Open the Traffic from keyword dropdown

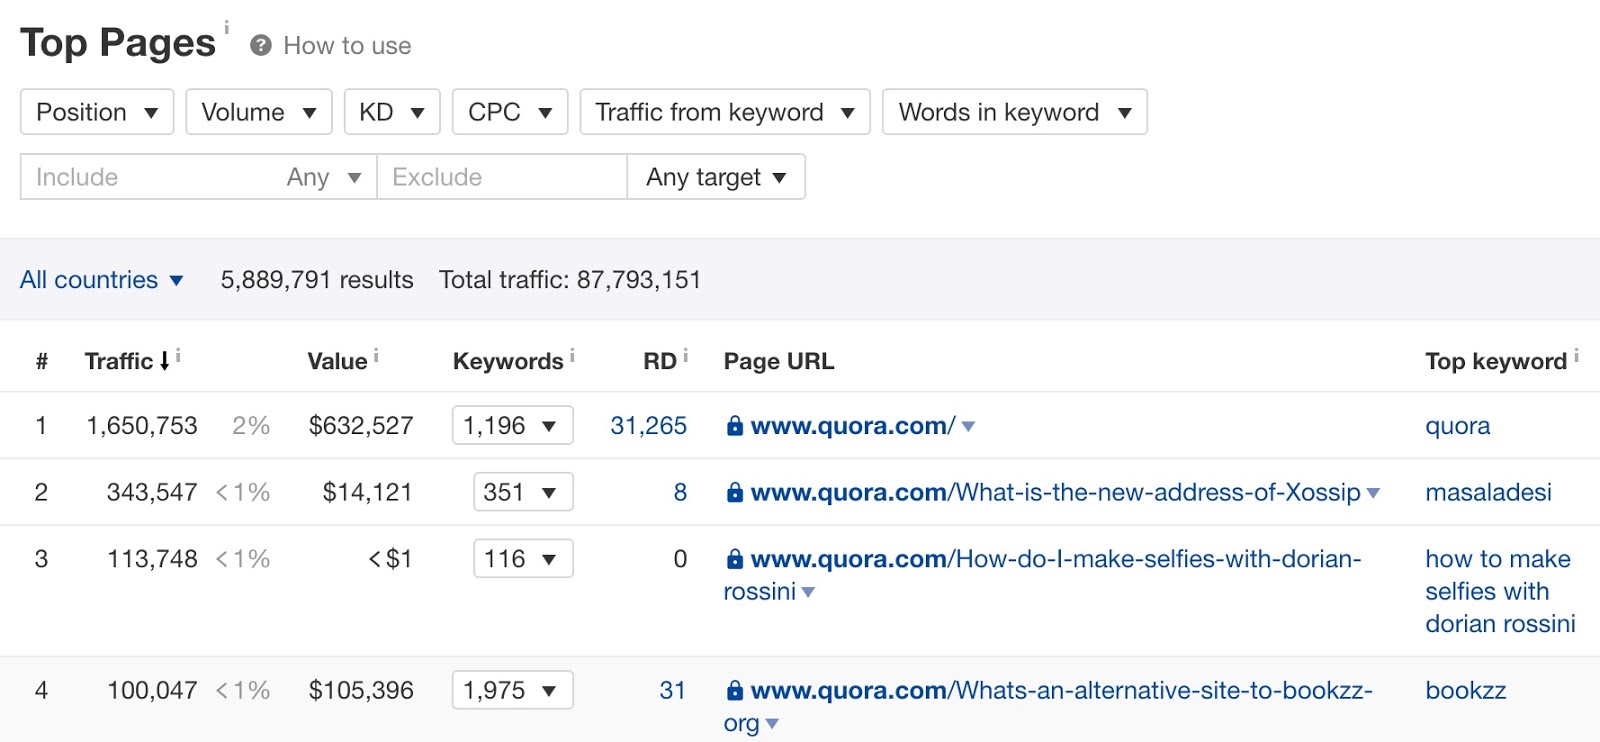point(725,112)
